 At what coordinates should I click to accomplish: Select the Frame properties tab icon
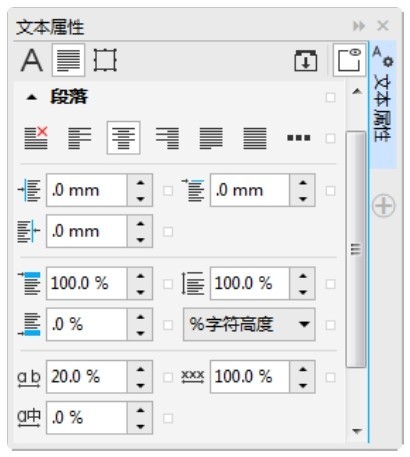pyautogui.click(x=105, y=60)
